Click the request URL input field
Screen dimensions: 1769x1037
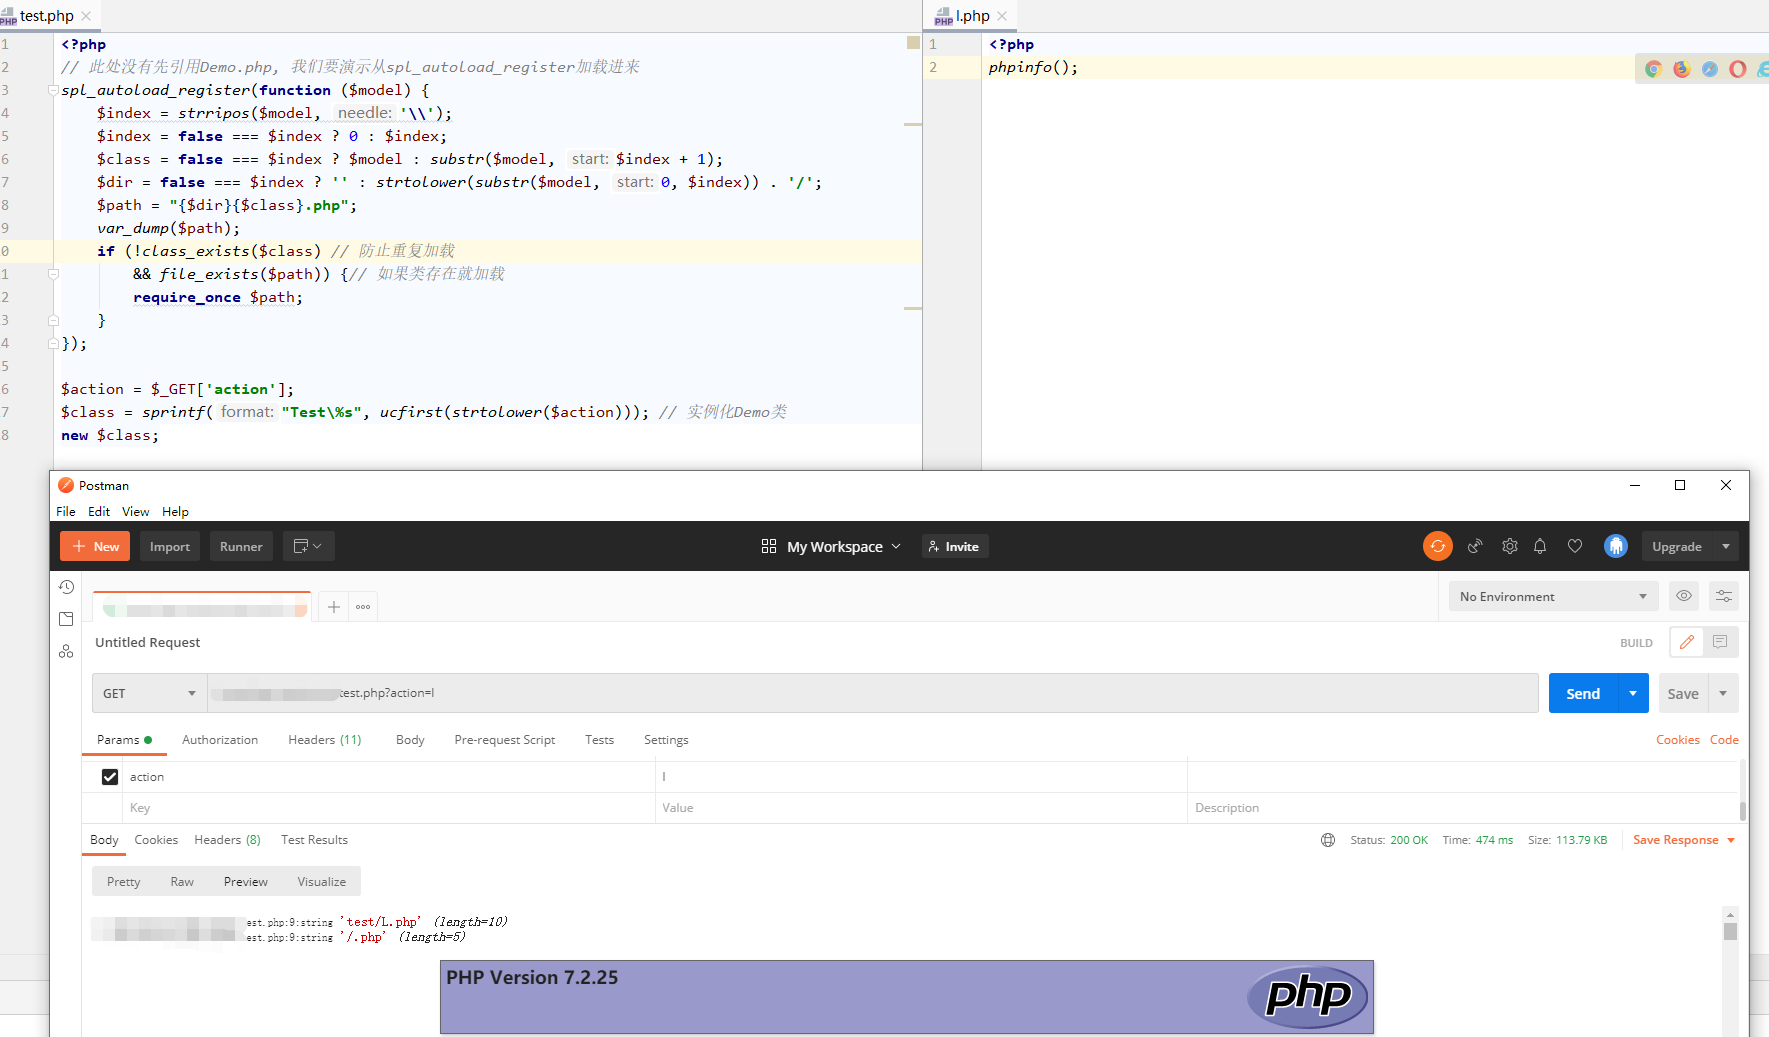coord(870,693)
